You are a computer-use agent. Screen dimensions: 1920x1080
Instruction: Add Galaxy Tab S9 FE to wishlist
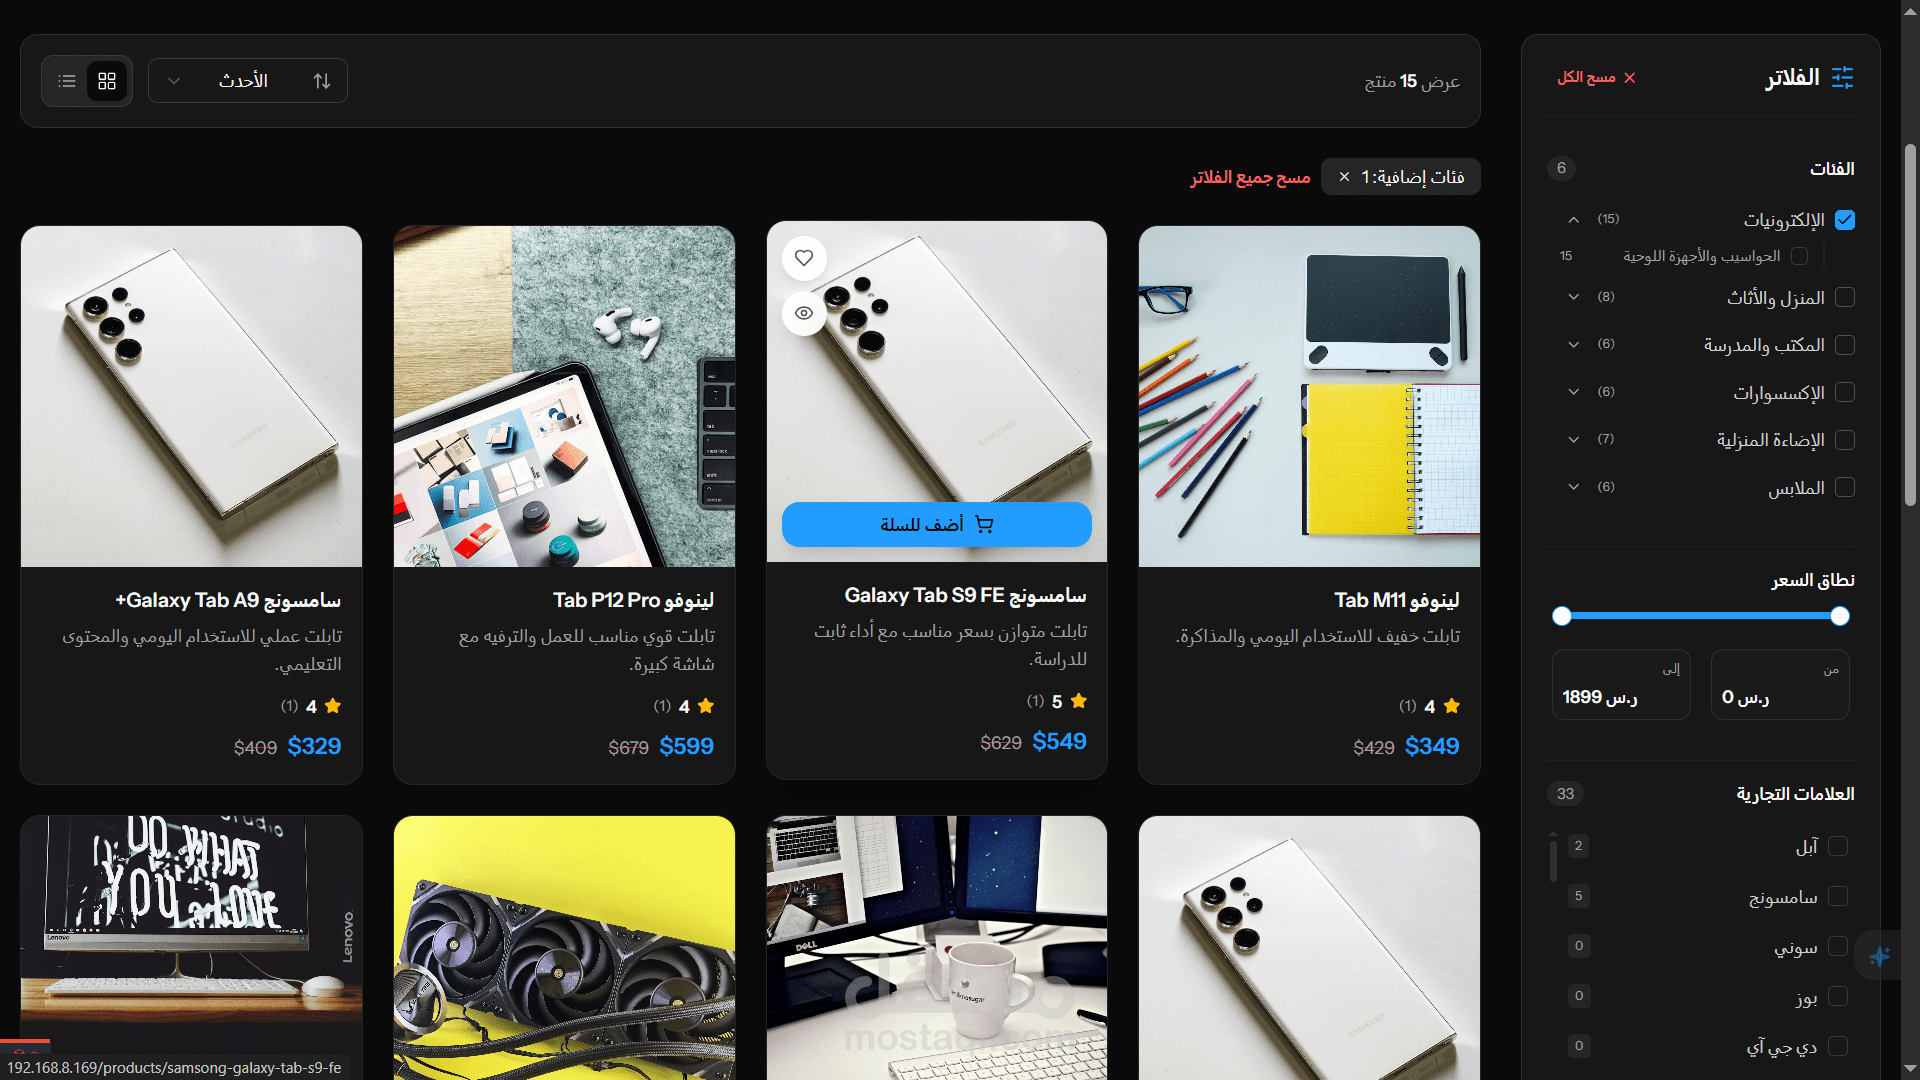(804, 258)
